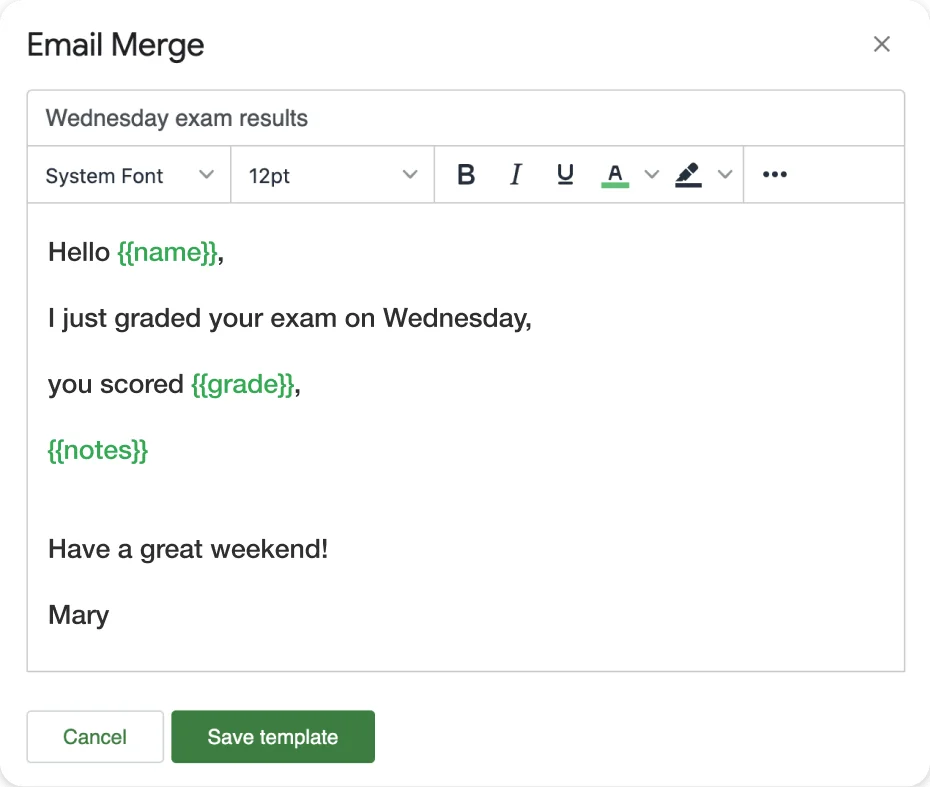Click the {{notes}} placeholder in the body

point(98,450)
